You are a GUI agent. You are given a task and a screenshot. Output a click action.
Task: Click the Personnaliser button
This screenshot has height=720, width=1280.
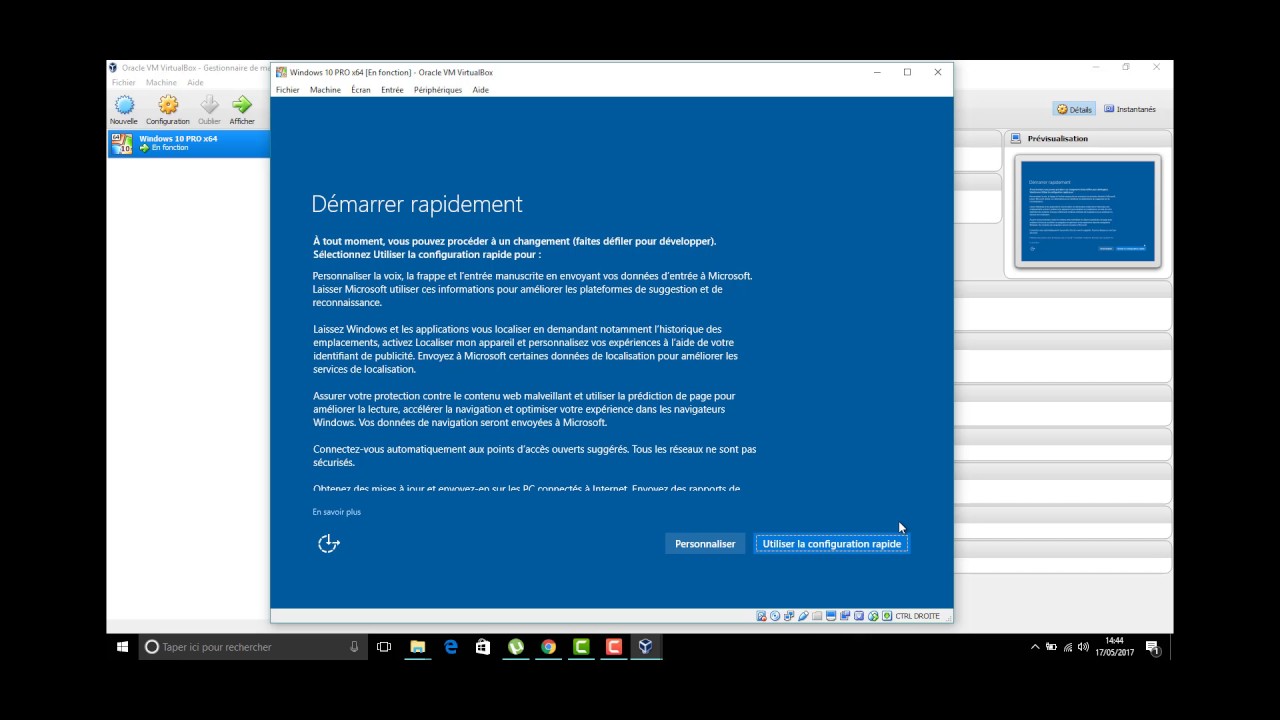point(705,544)
